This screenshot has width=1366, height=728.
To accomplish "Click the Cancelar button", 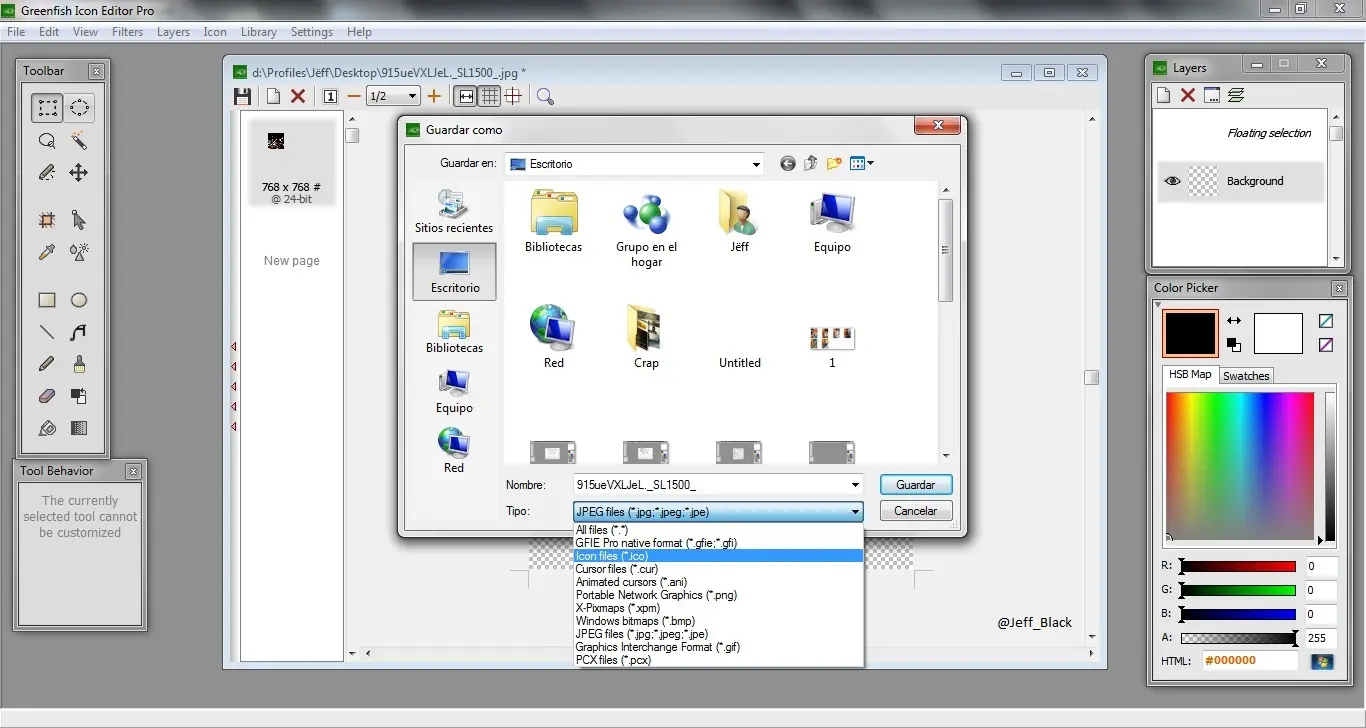I will coord(916,511).
